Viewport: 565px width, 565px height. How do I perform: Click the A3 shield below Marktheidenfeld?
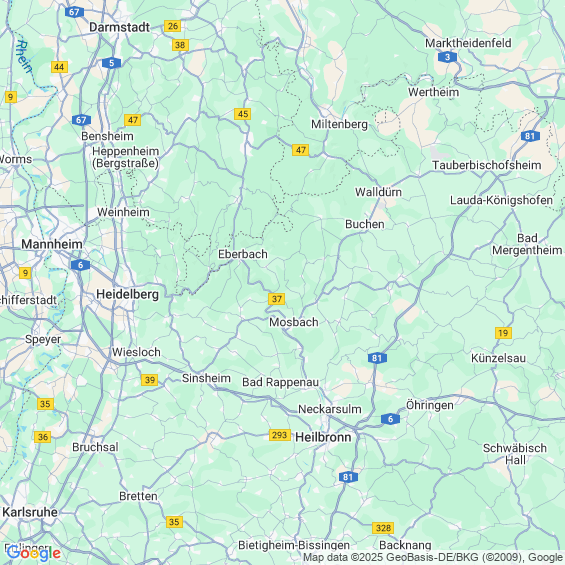coord(447,57)
